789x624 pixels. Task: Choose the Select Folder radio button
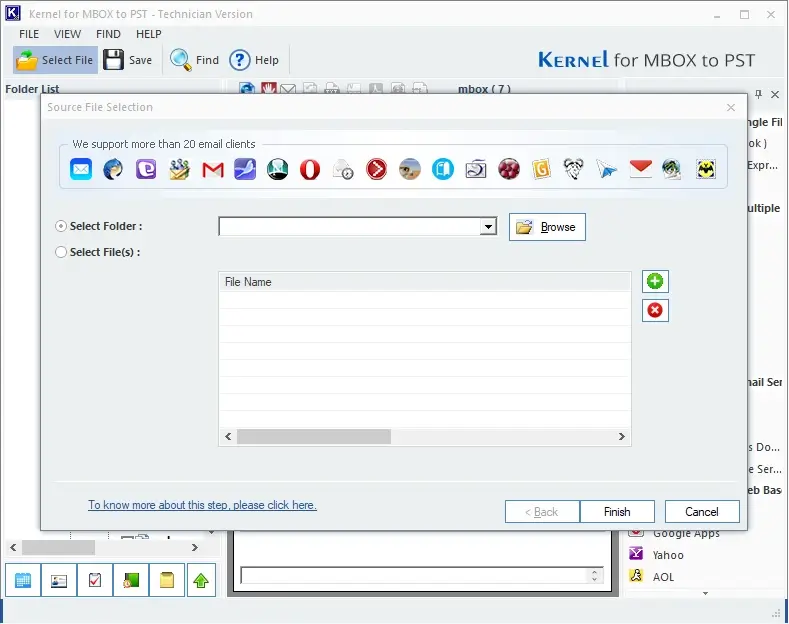[x=60, y=226]
